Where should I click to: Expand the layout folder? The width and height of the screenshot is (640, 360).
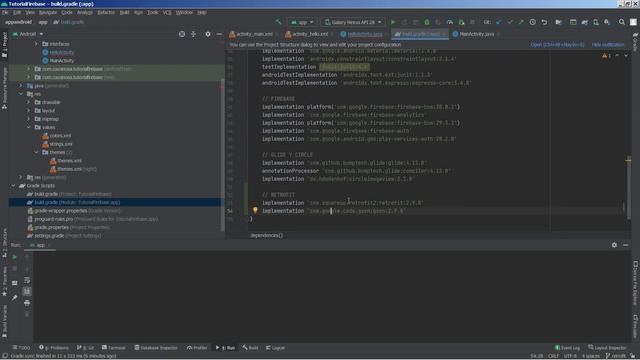[x=29, y=111]
